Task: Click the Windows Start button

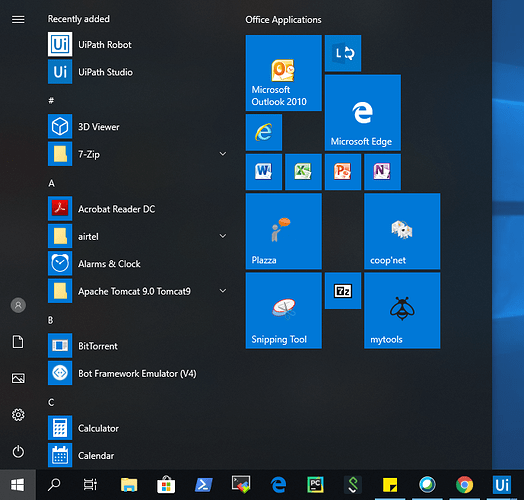Action: click(18, 485)
